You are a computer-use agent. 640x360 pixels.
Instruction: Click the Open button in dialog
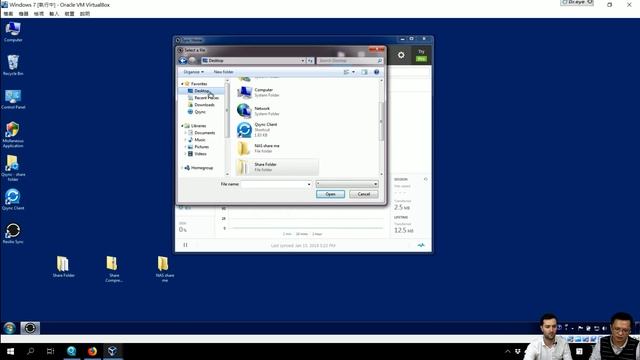(x=330, y=194)
